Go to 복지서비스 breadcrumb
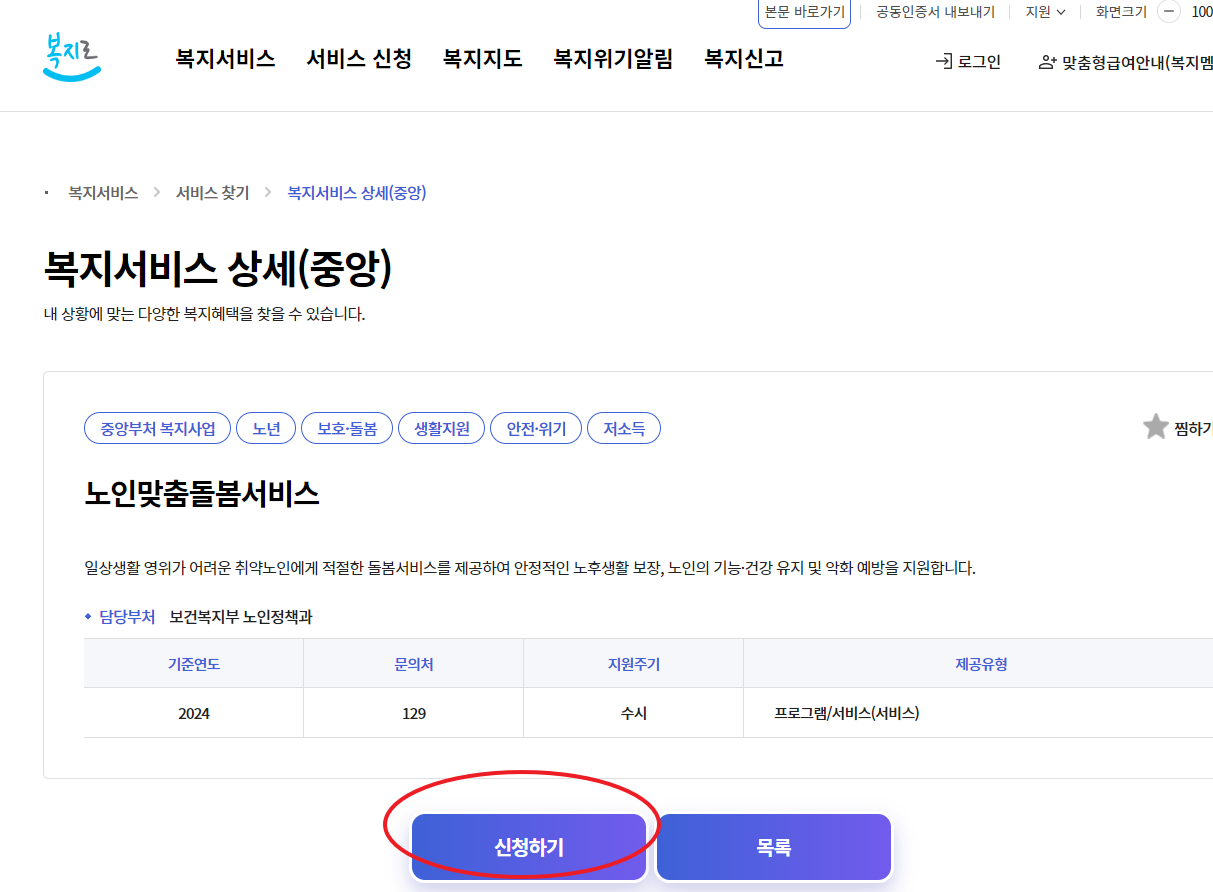The image size is (1213, 892). tap(103, 192)
